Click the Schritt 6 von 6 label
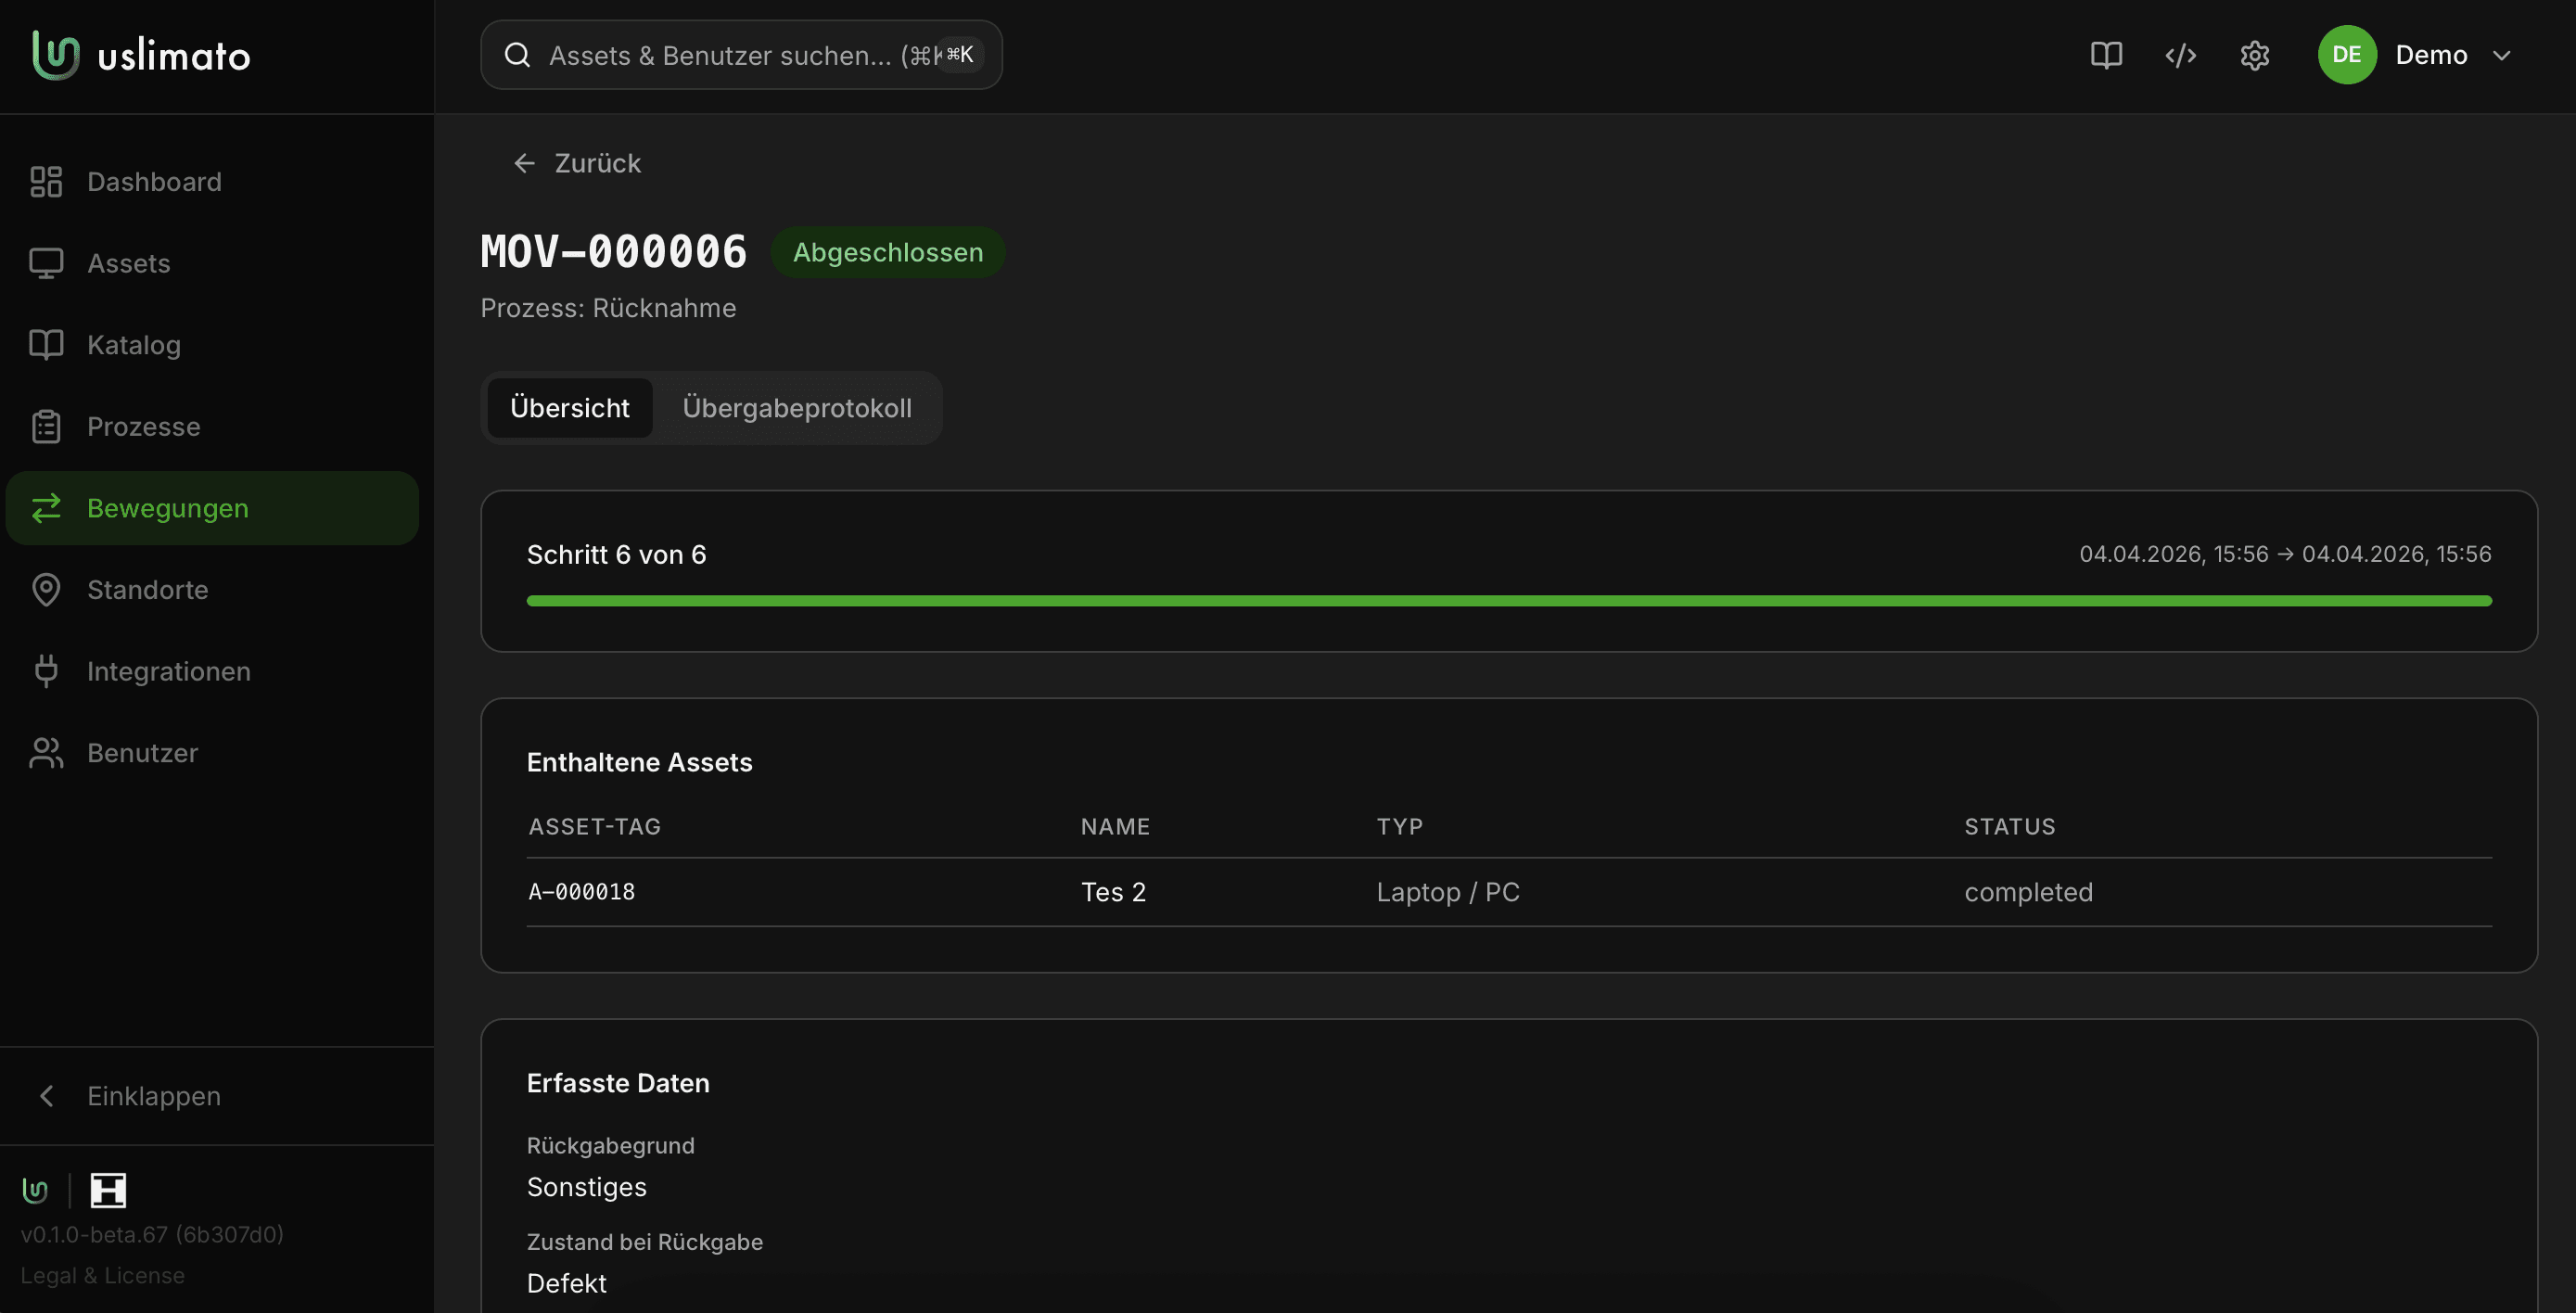The width and height of the screenshot is (2576, 1313). 616,555
